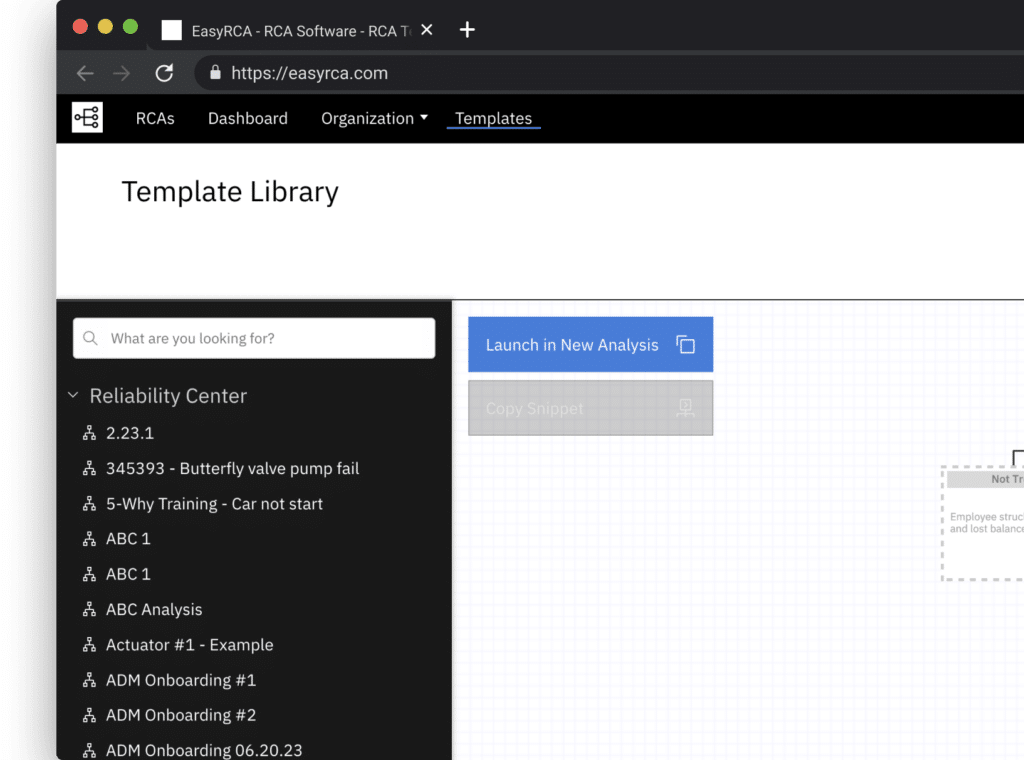Click the tree icon beside template 2.23.1

[89, 432]
